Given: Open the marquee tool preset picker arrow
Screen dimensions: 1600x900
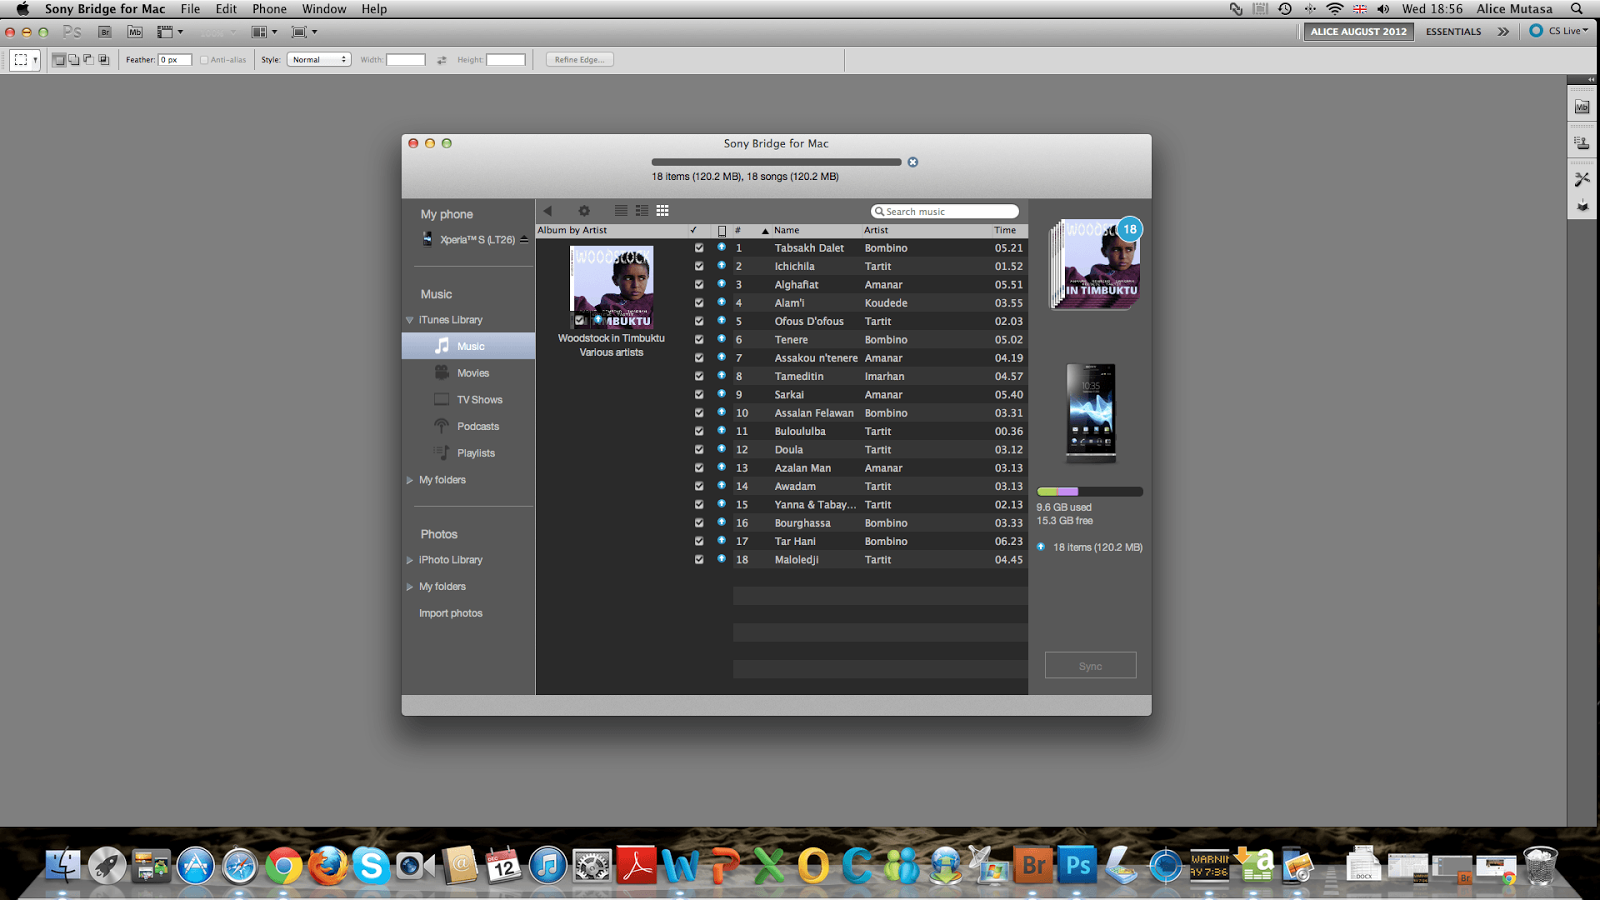Looking at the screenshot, I should (35, 60).
